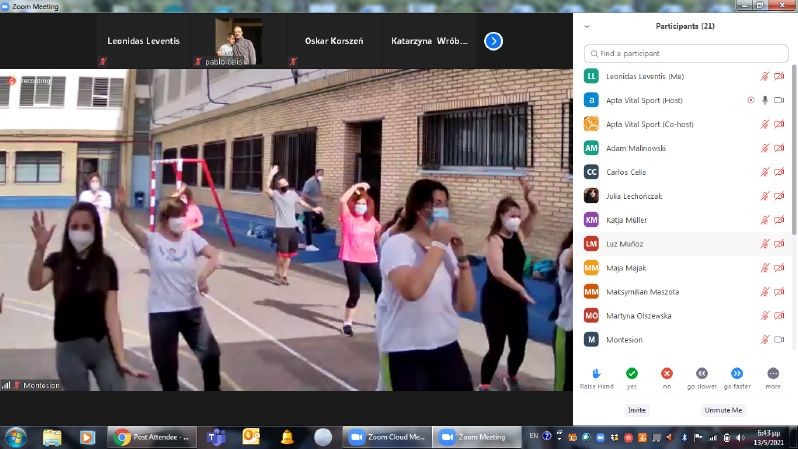Collapse the Participants panel with the chevron
Viewport: 798px width, 449px height.
tap(587, 27)
